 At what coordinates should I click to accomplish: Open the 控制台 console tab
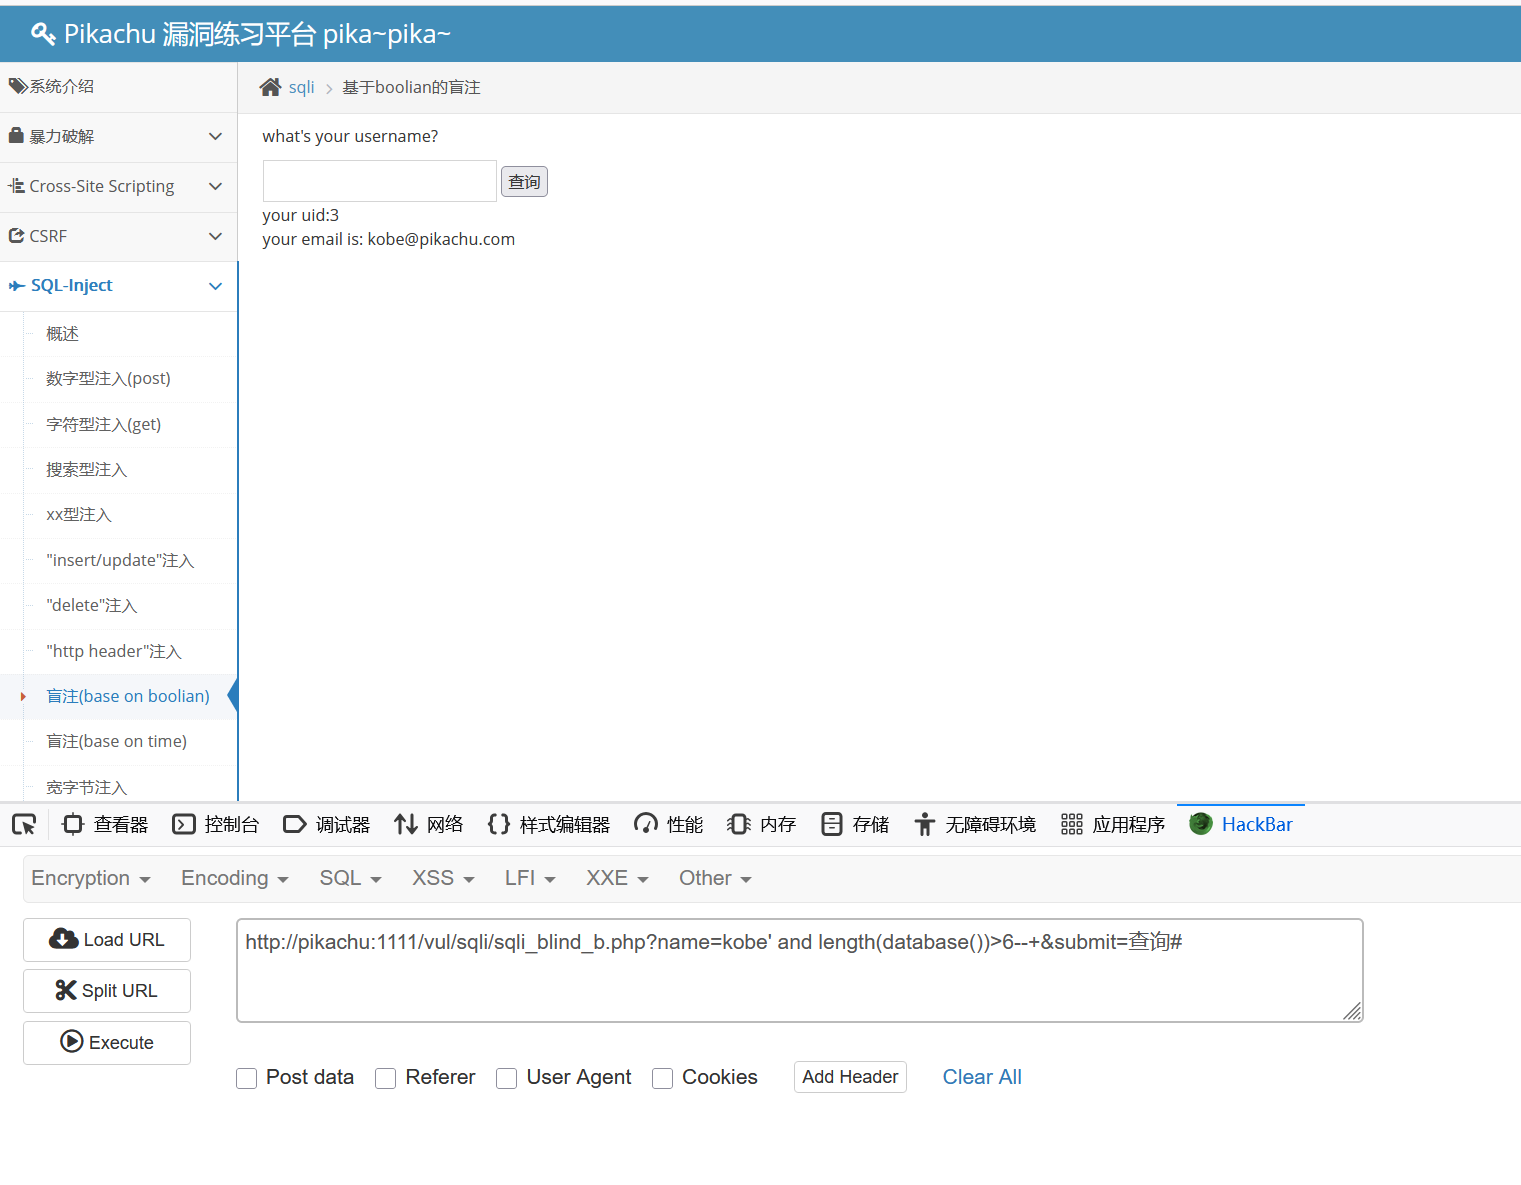[216, 824]
